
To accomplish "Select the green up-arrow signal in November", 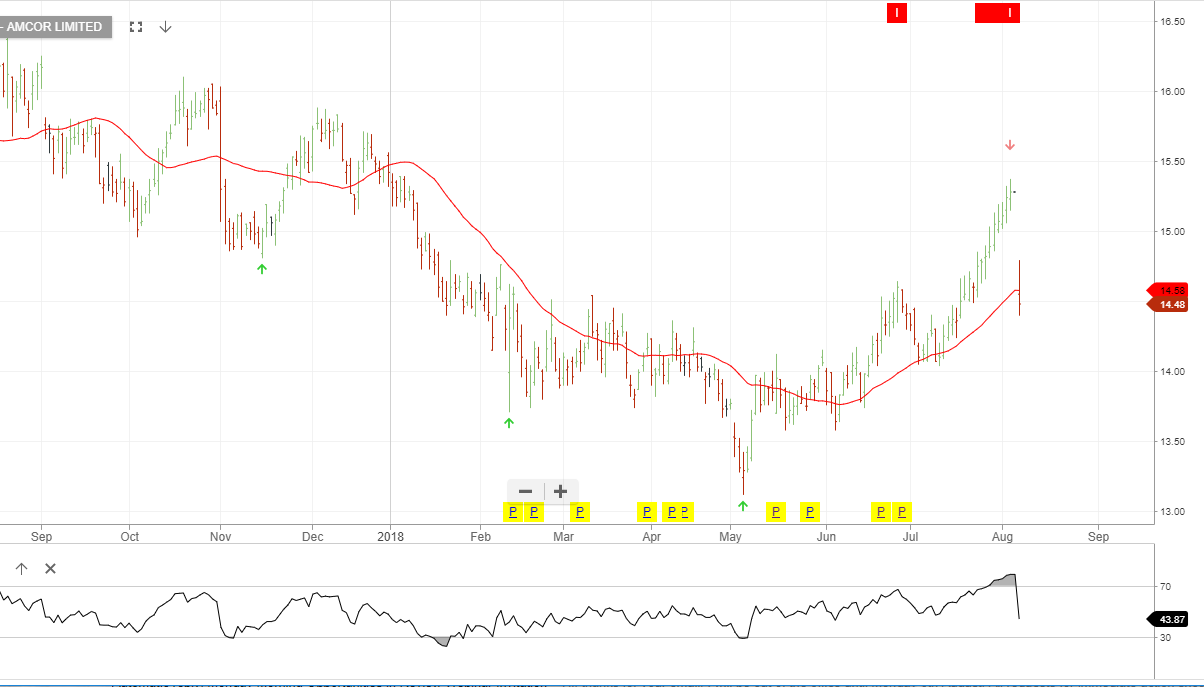I will click(262, 268).
